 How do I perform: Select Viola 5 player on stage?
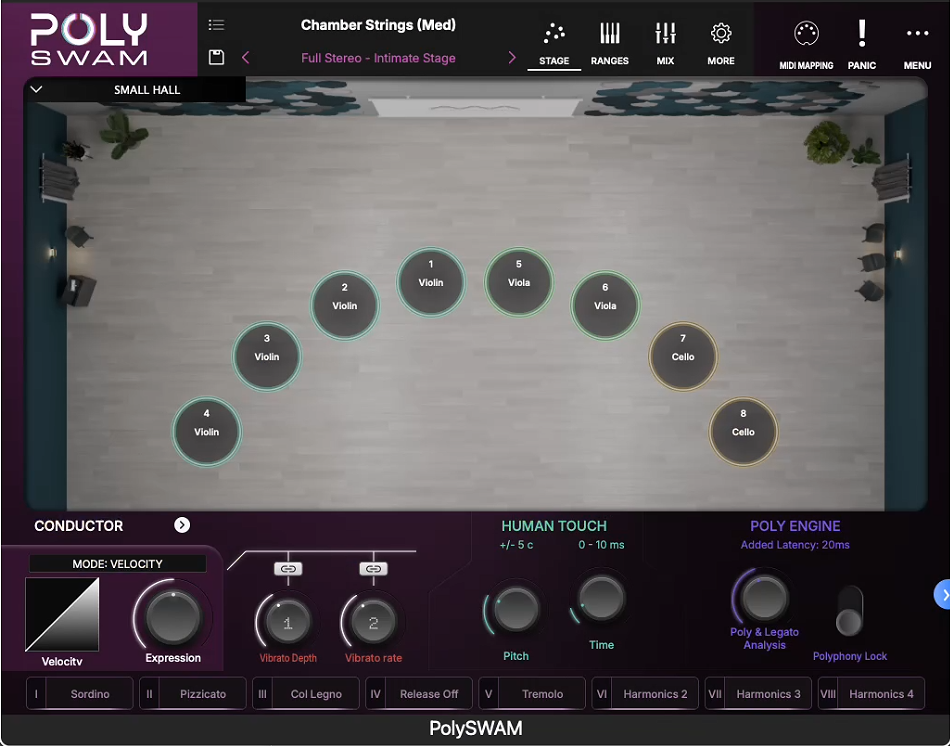[x=519, y=282]
